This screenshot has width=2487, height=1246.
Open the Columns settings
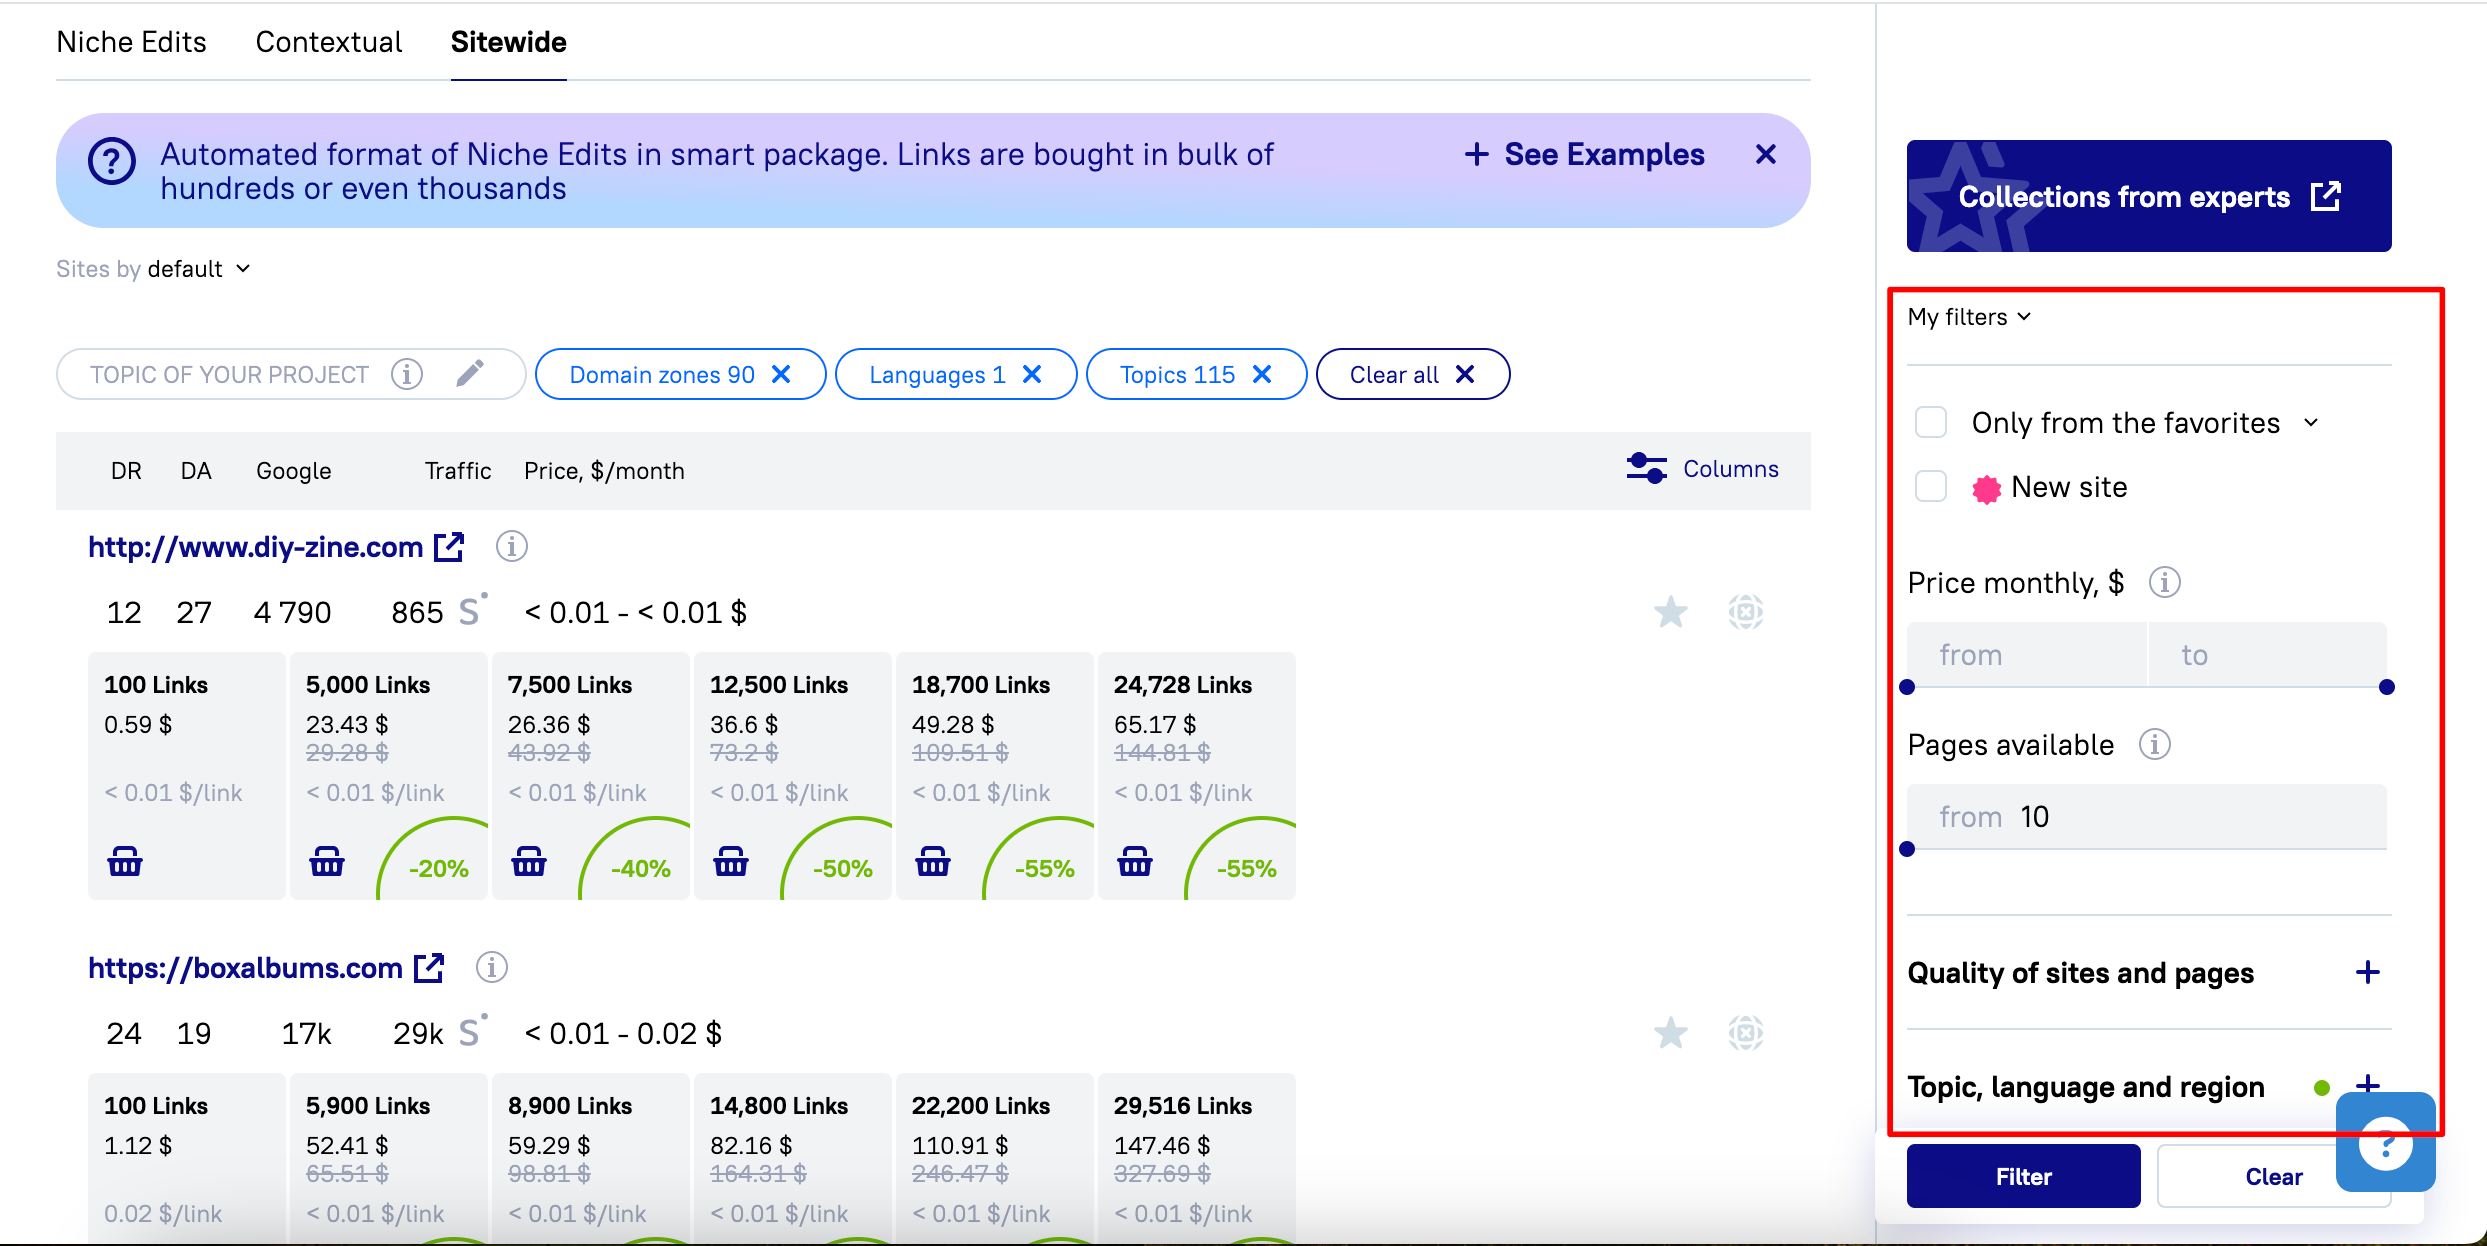(x=1703, y=469)
